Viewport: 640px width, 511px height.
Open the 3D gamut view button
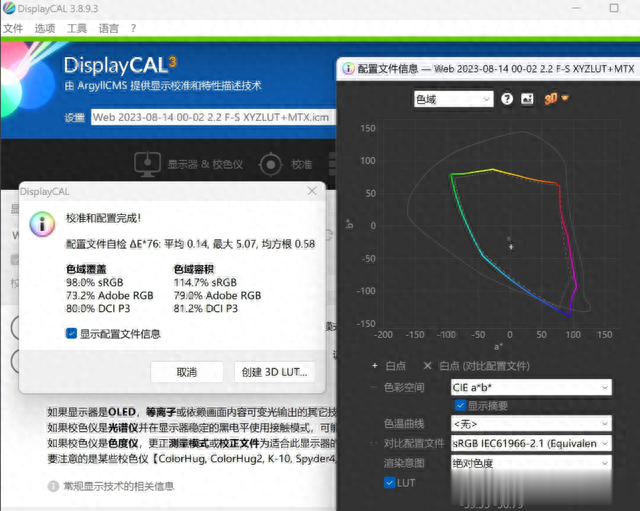[x=551, y=99]
